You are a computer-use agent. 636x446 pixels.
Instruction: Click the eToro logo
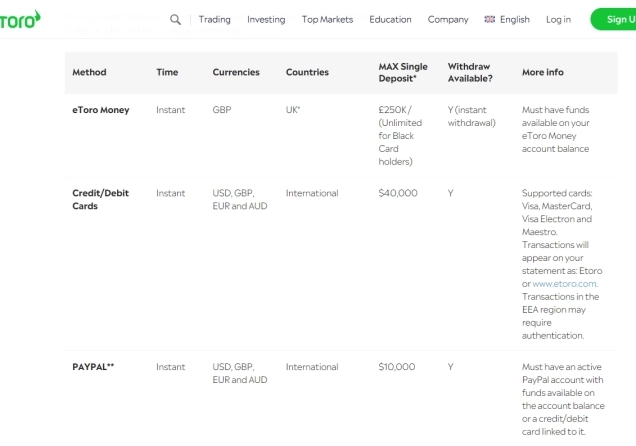(x=20, y=19)
